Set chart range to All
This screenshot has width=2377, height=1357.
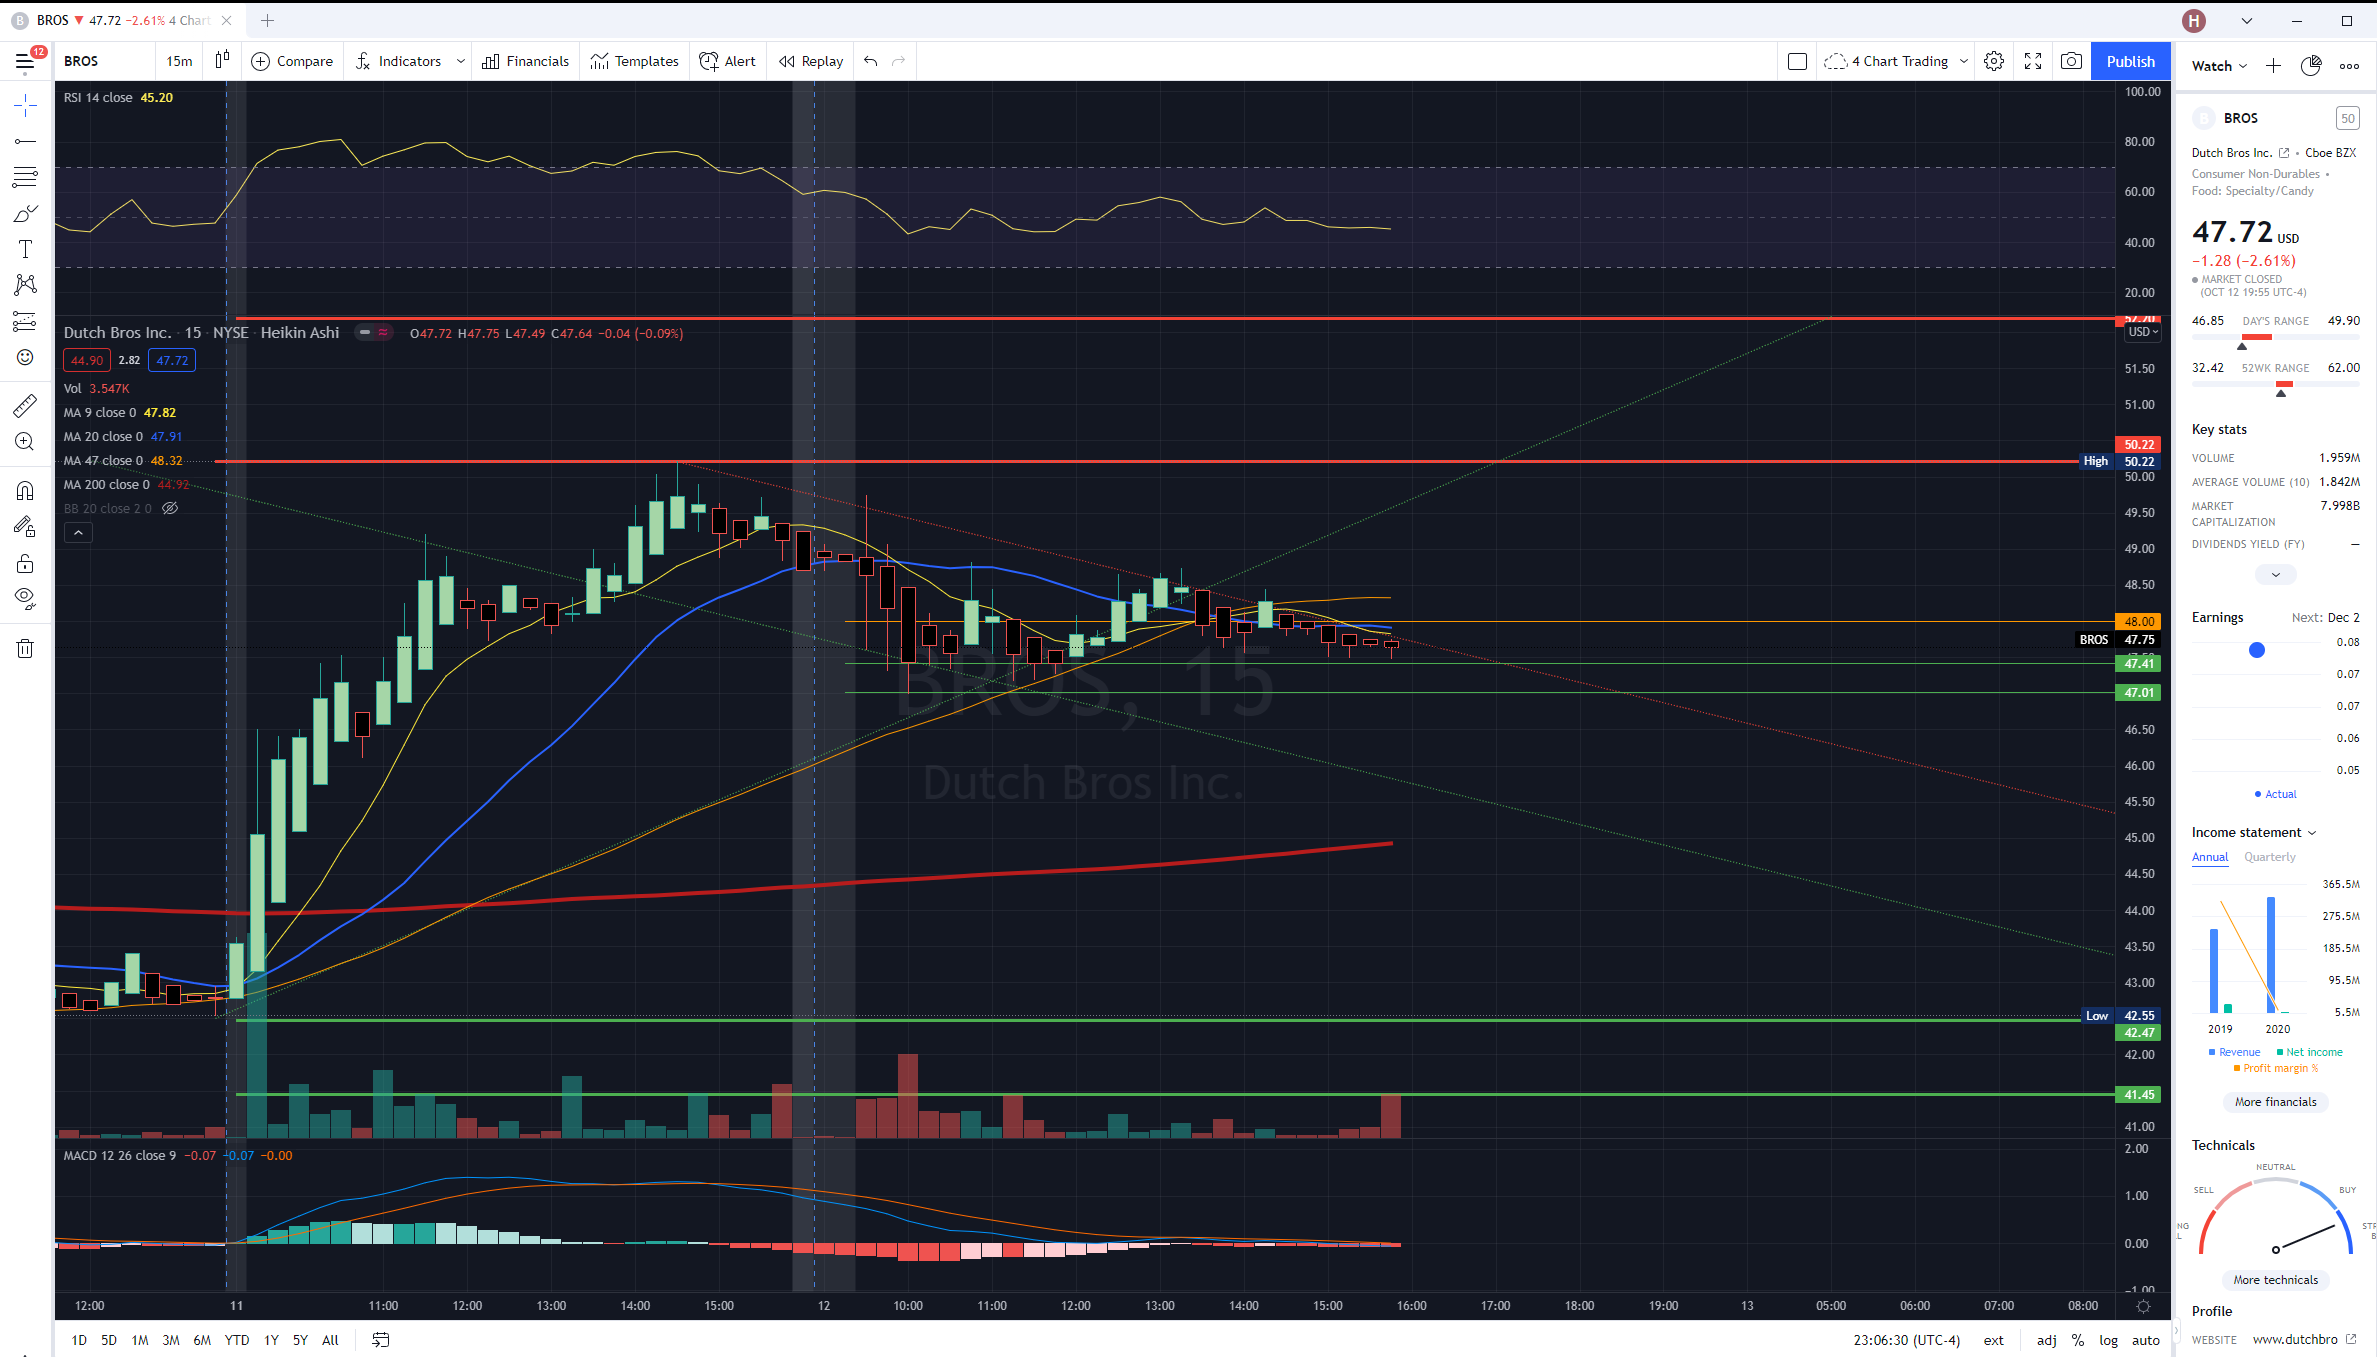pyautogui.click(x=330, y=1340)
